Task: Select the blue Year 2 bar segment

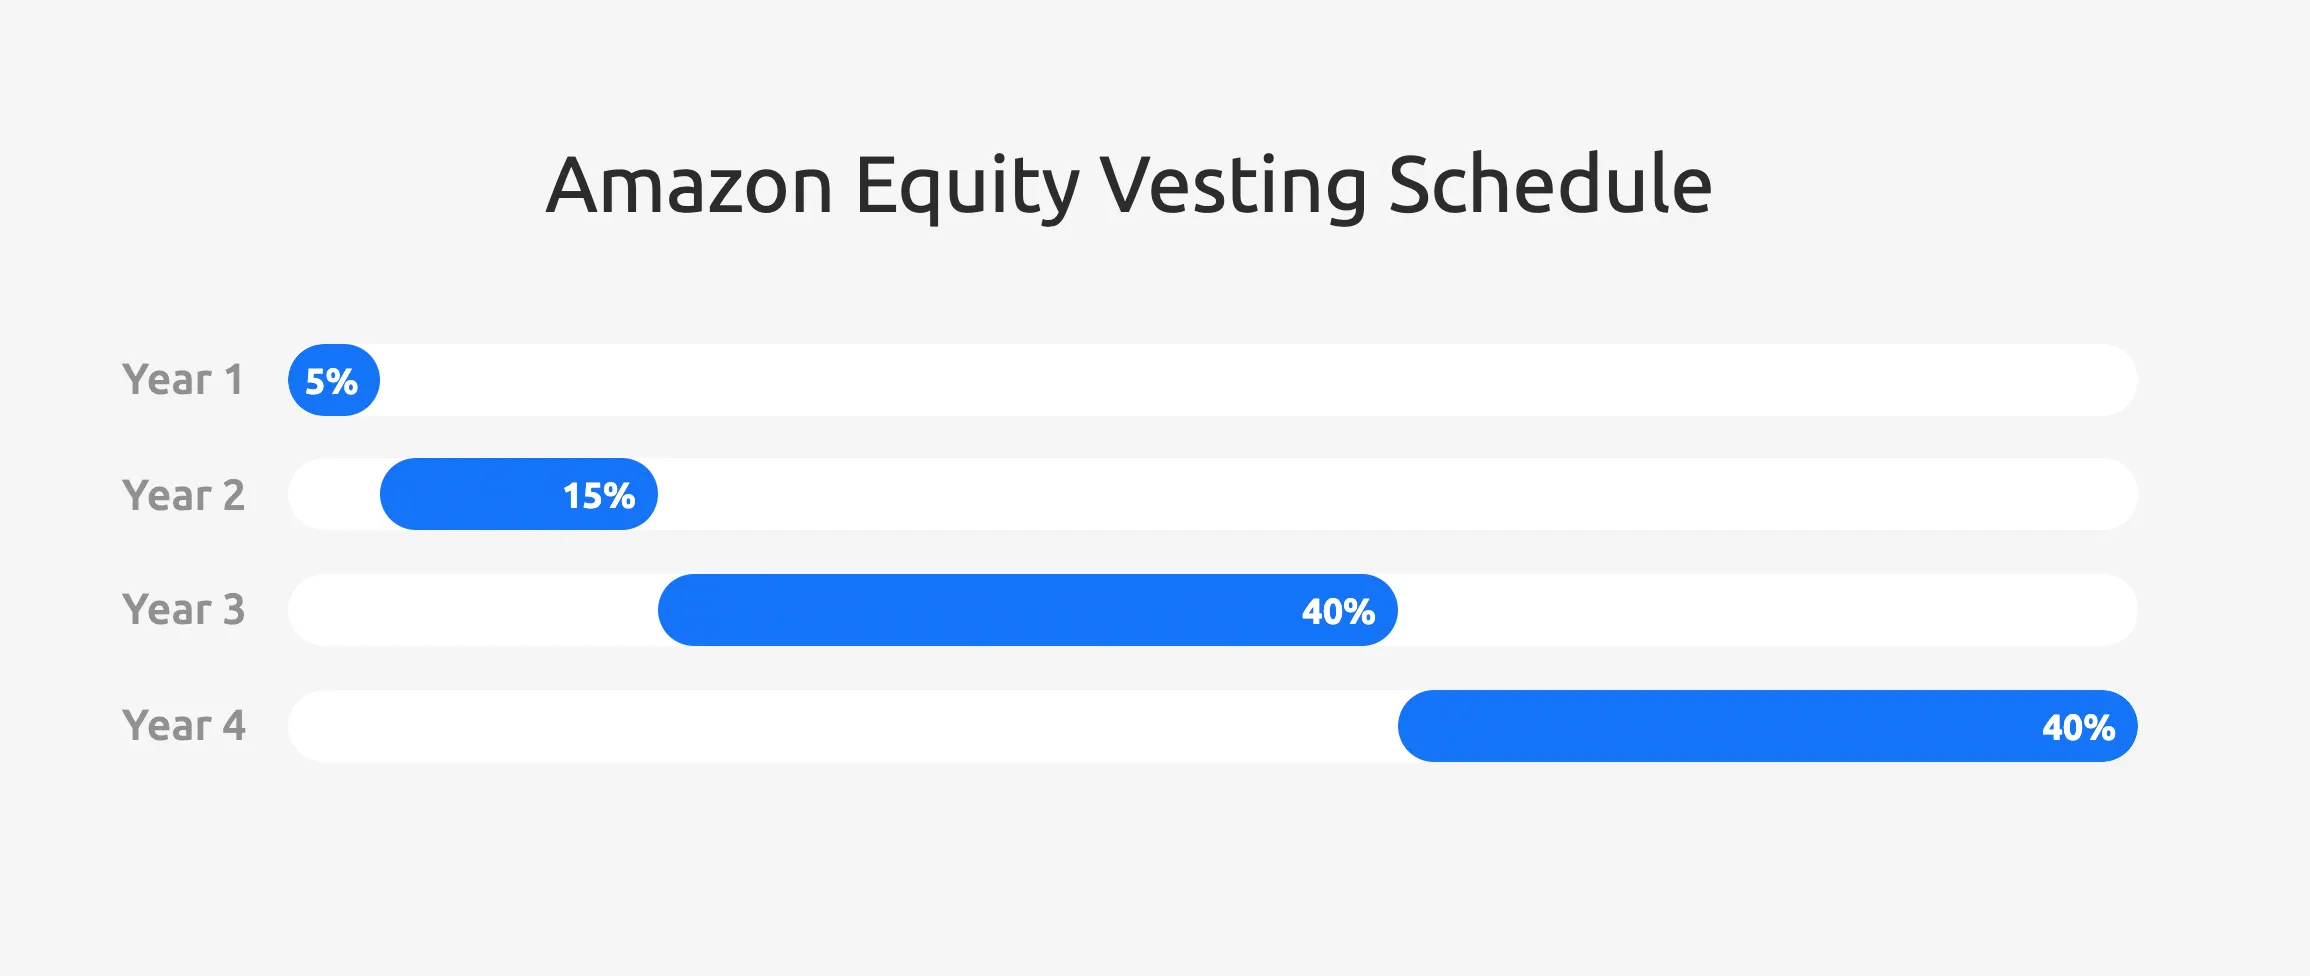Action: 470,495
